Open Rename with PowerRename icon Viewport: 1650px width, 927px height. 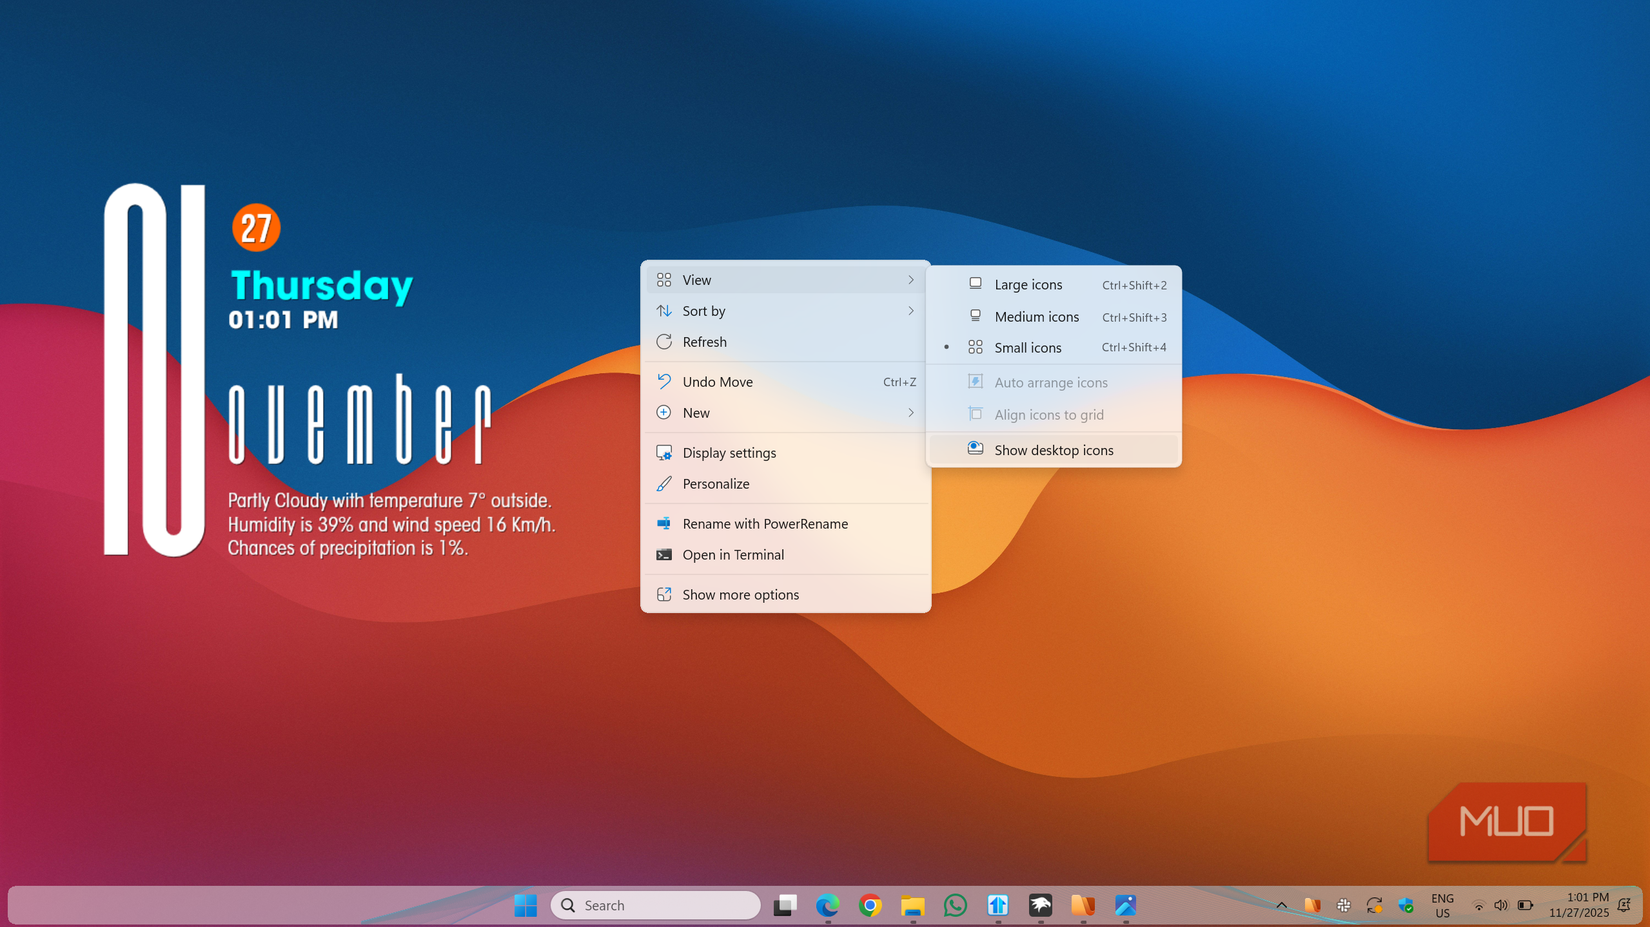pos(665,523)
